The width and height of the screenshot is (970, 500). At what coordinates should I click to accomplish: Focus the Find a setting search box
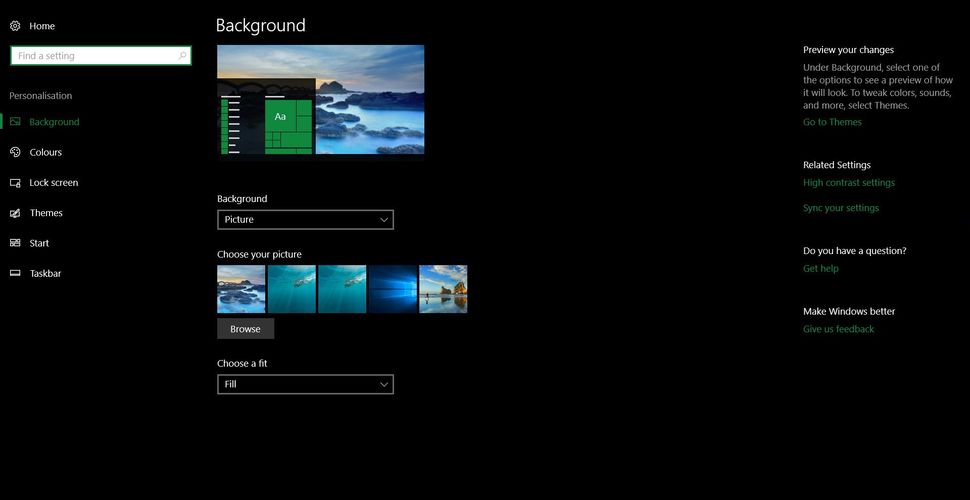click(x=101, y=56)
